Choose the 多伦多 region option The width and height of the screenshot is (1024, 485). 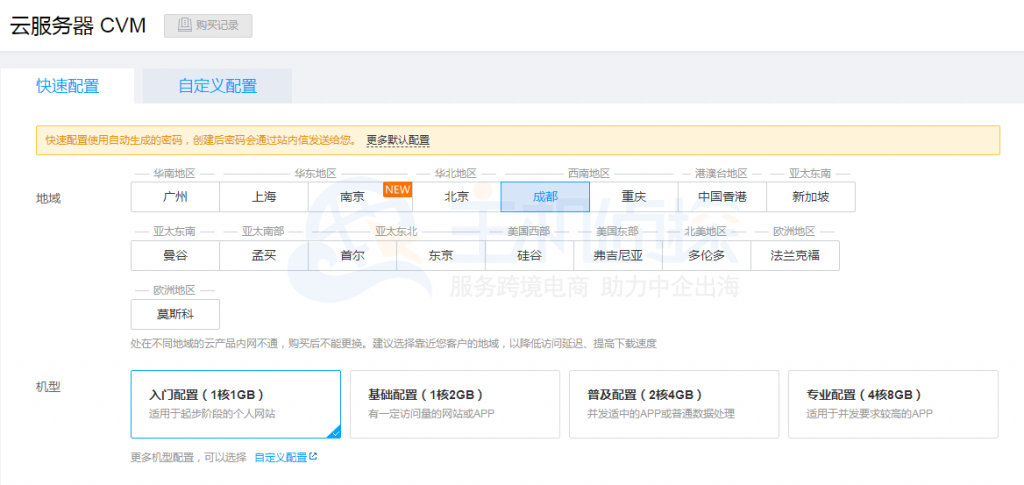pos(707,255)
